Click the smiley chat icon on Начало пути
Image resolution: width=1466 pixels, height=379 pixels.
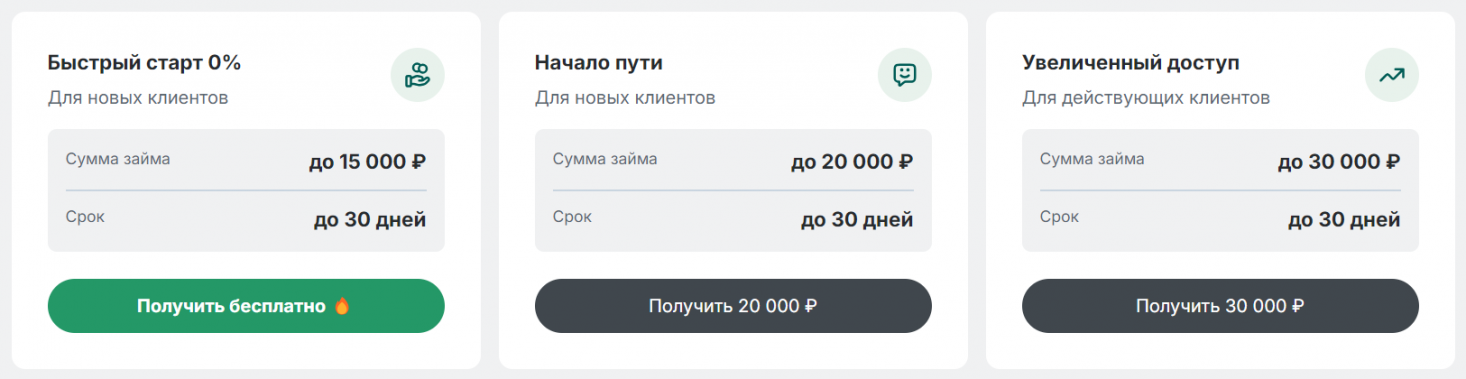904,75
